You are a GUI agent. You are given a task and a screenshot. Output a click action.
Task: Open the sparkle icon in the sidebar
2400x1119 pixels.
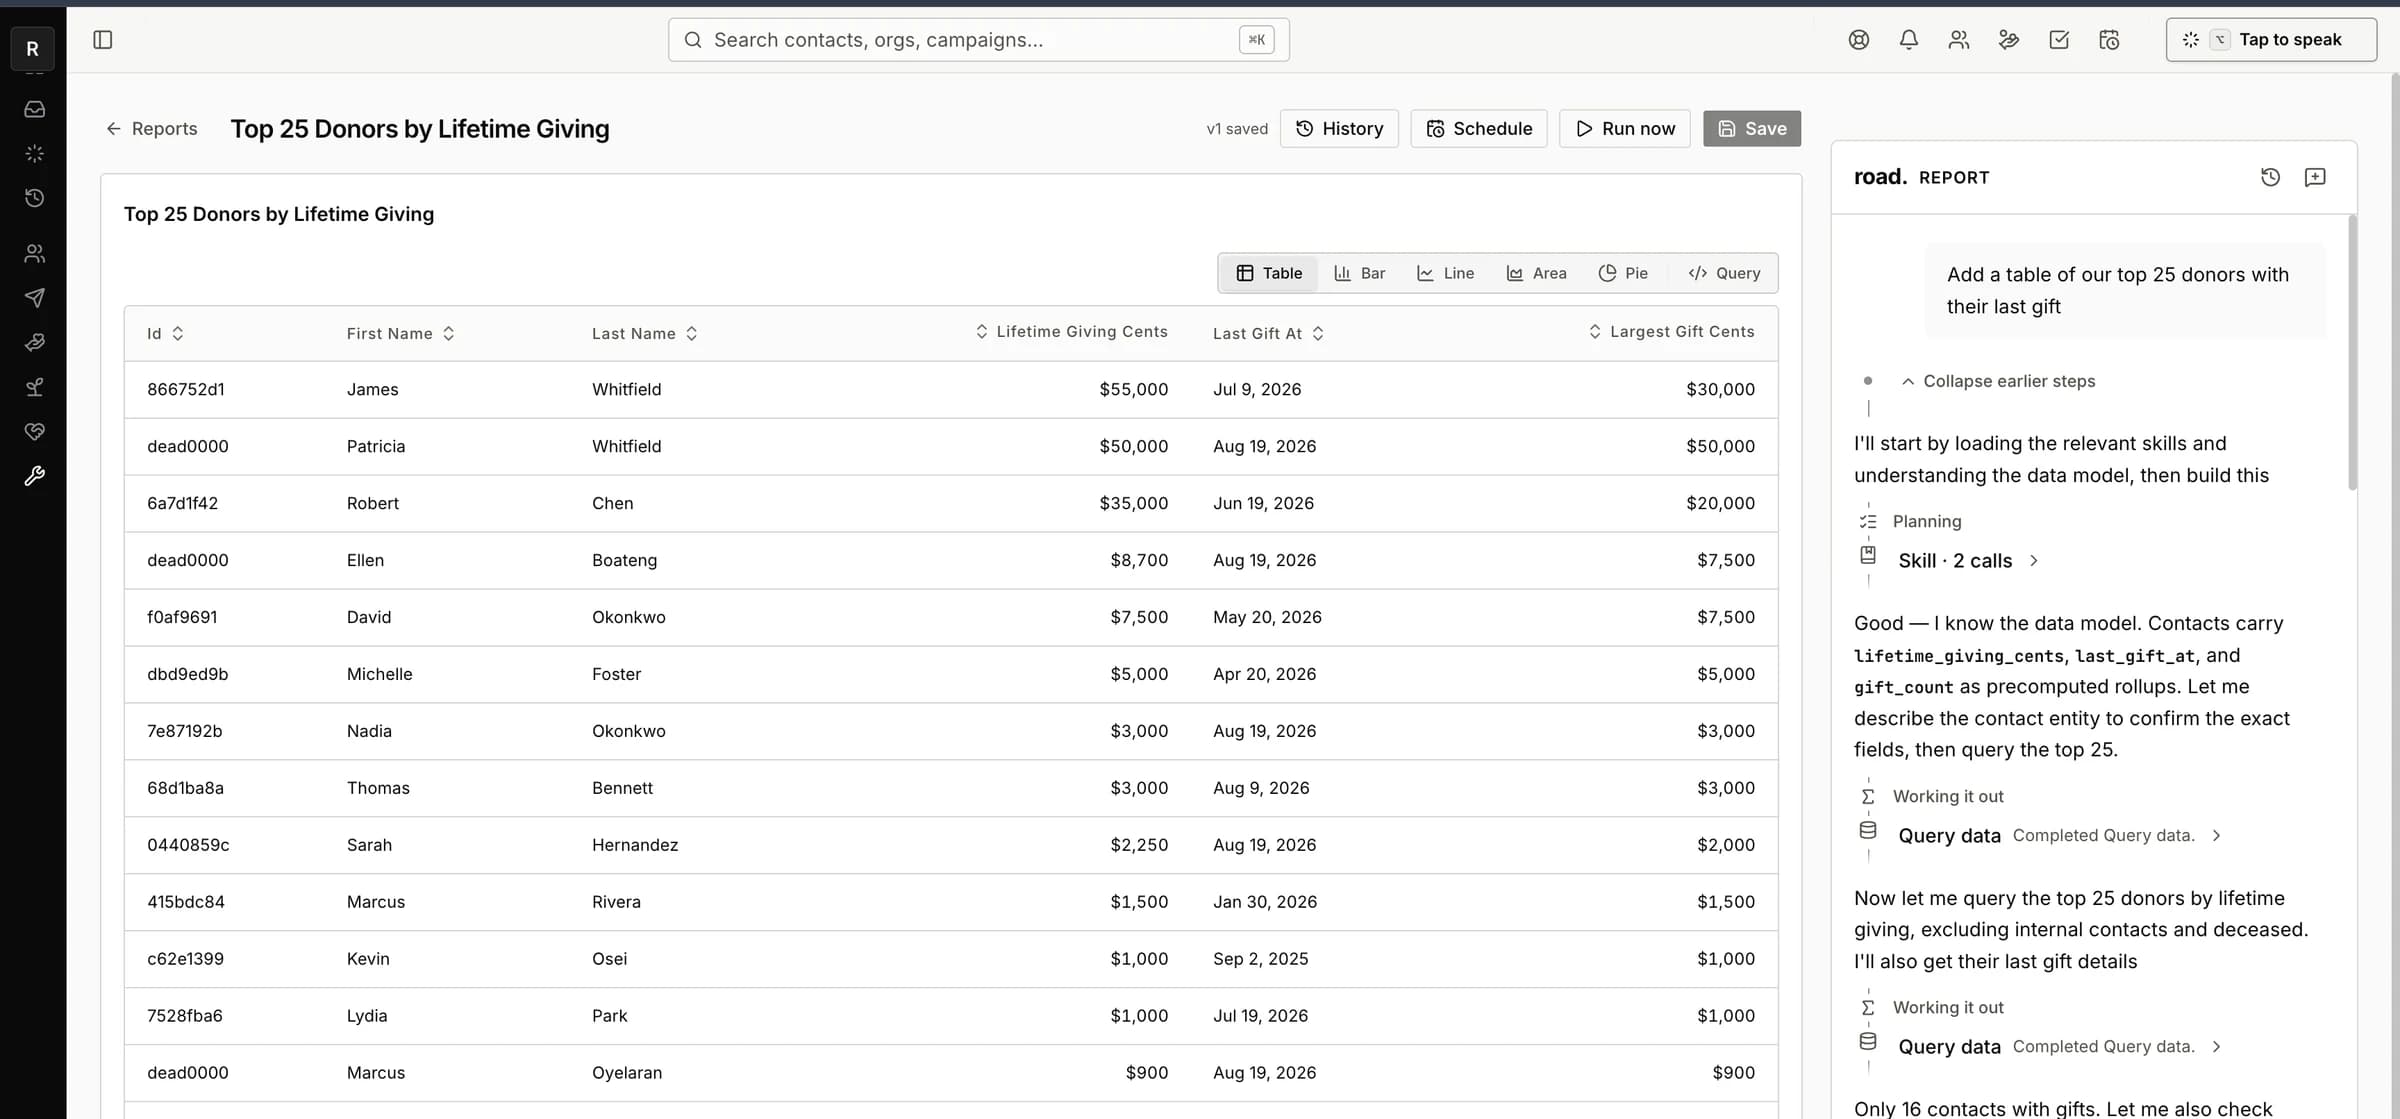(34, 154)
